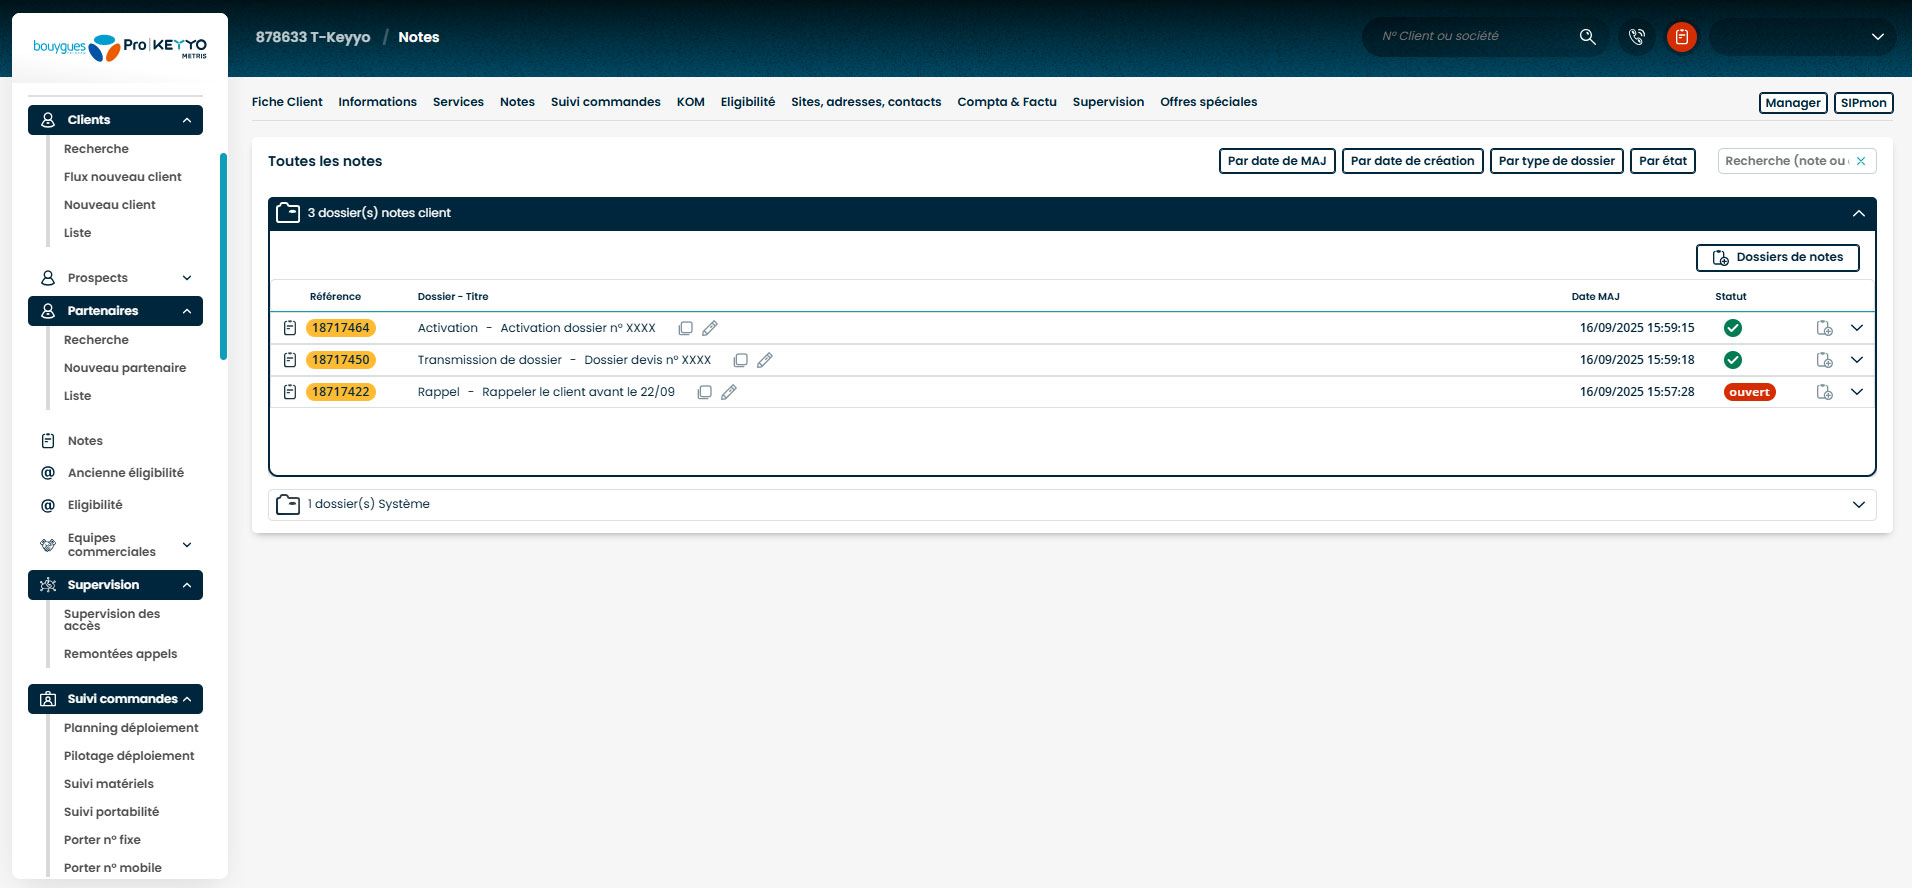The height and width of the screenshot is (888, 1912).
Task: Sort notes with Par date de création
Action: coord(1412,161)
